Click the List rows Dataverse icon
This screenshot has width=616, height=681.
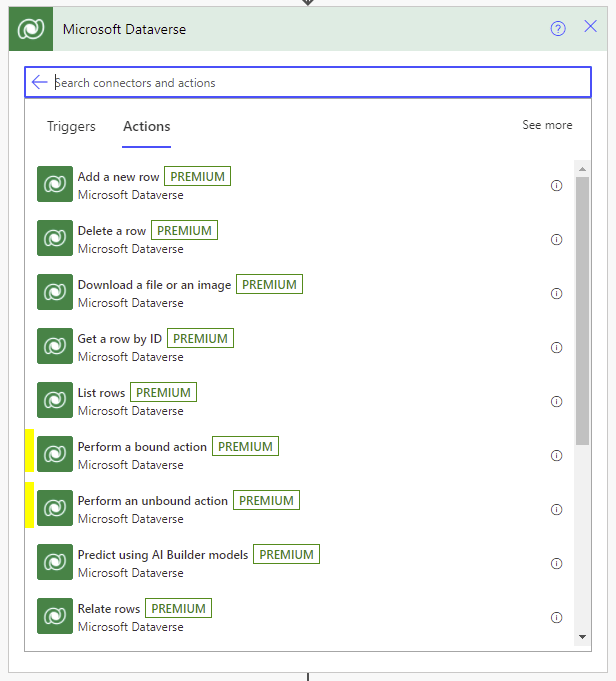pyautogui.click(x=55, y=400)
